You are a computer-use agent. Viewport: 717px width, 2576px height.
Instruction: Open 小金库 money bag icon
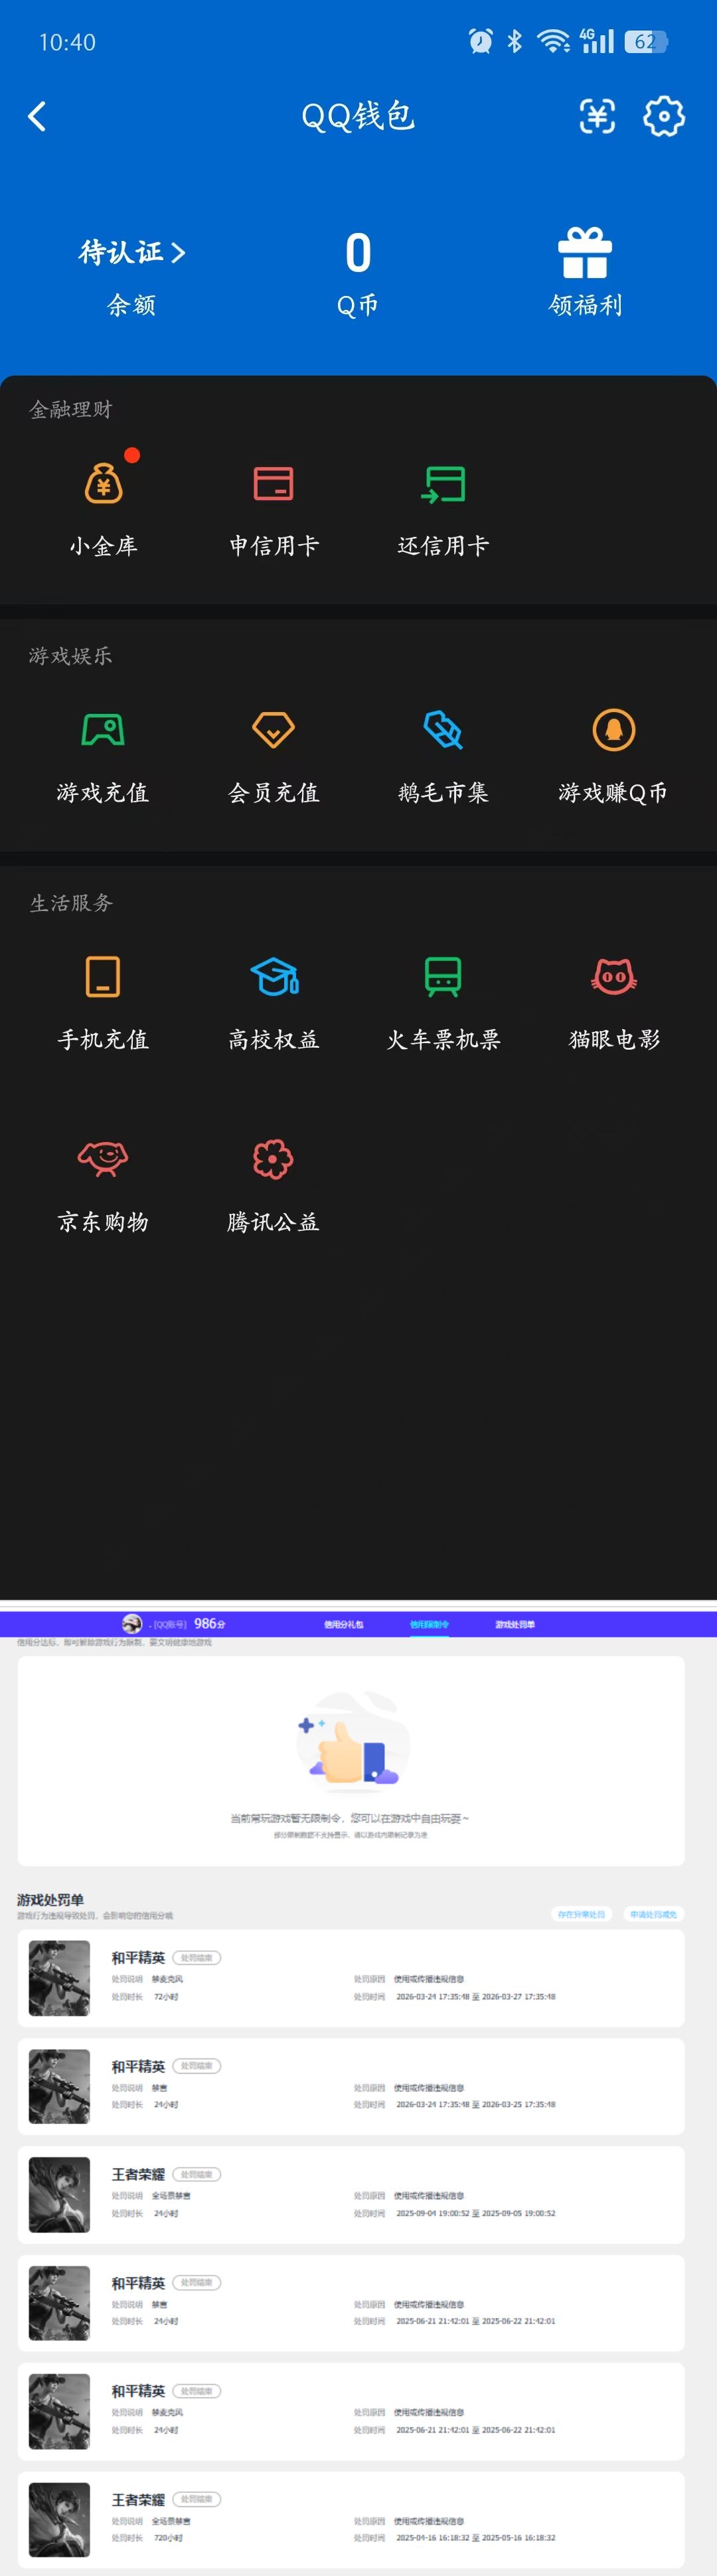point(103,484)
